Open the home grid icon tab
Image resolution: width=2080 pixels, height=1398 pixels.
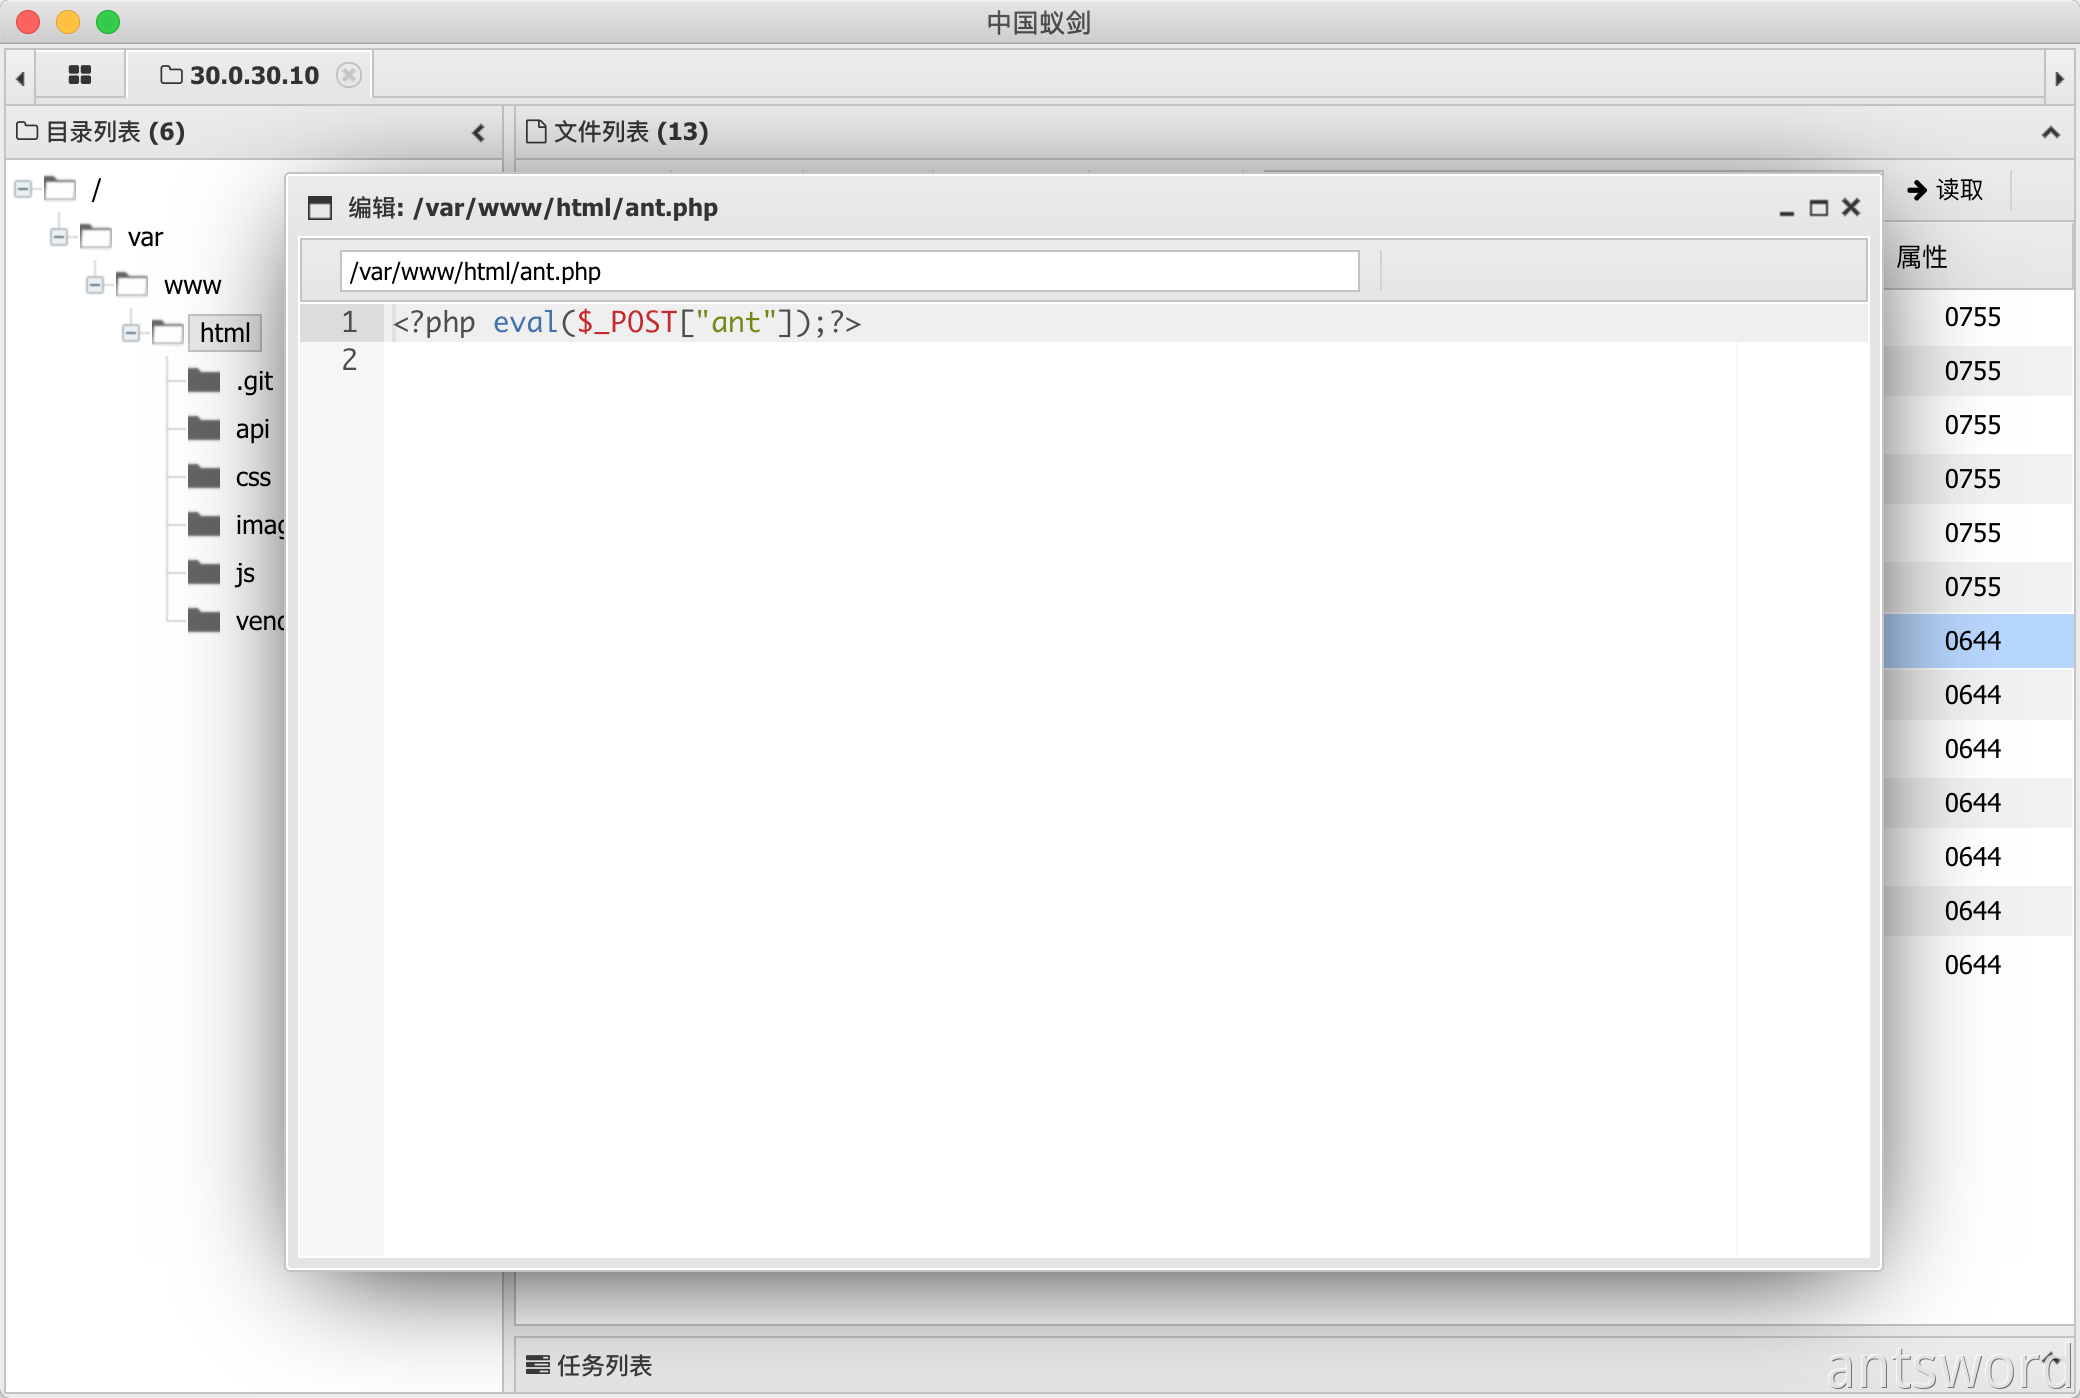pyautogui.click(x=80, y=75)
